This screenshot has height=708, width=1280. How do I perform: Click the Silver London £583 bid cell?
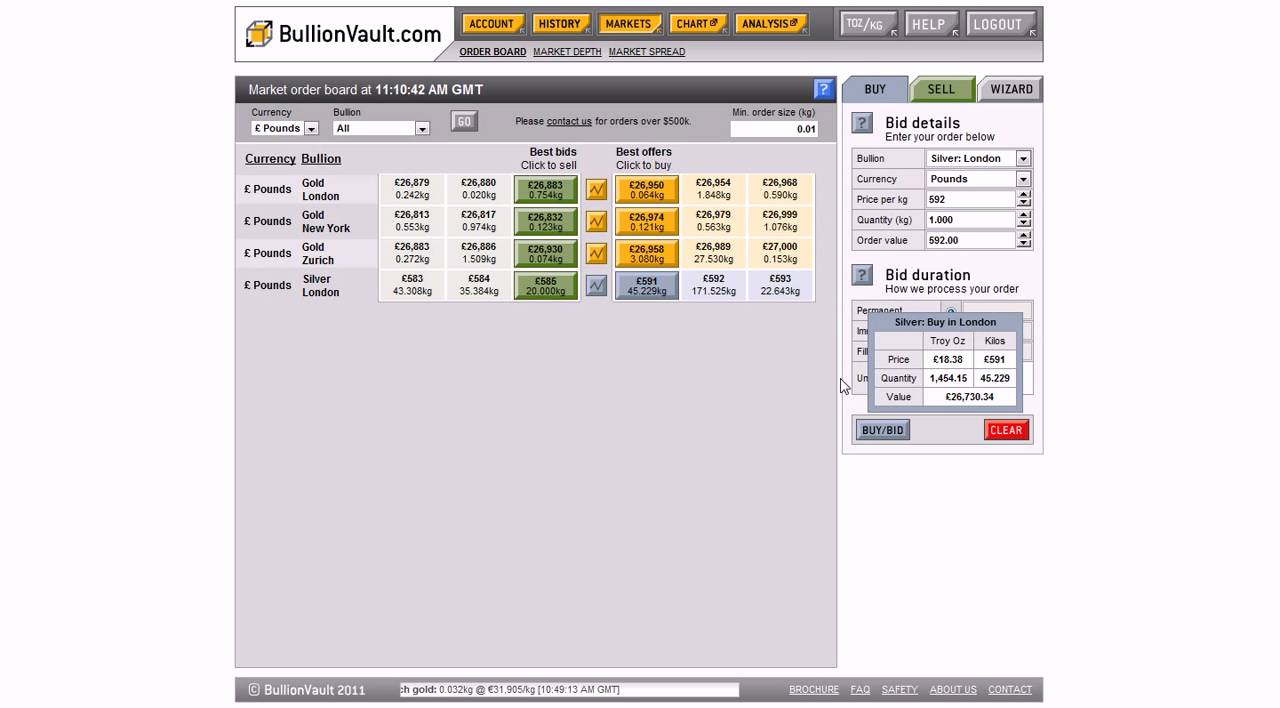pyautogui.click(x=412, y=285)
